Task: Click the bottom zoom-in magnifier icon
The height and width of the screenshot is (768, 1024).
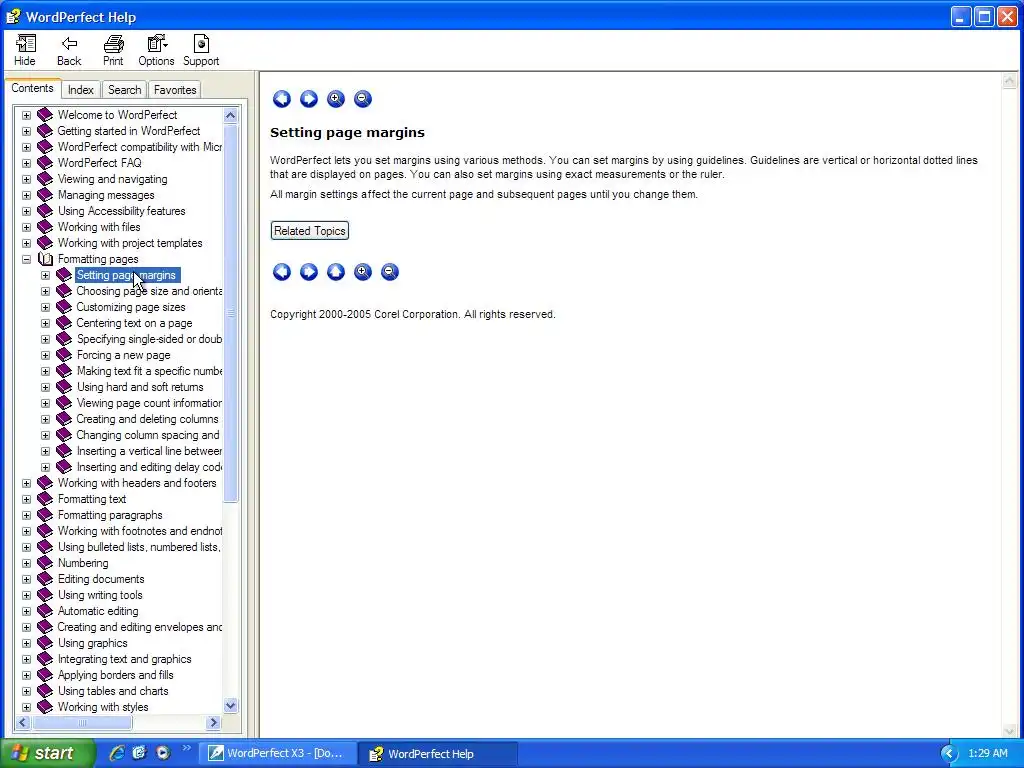Action: (362, 272)
